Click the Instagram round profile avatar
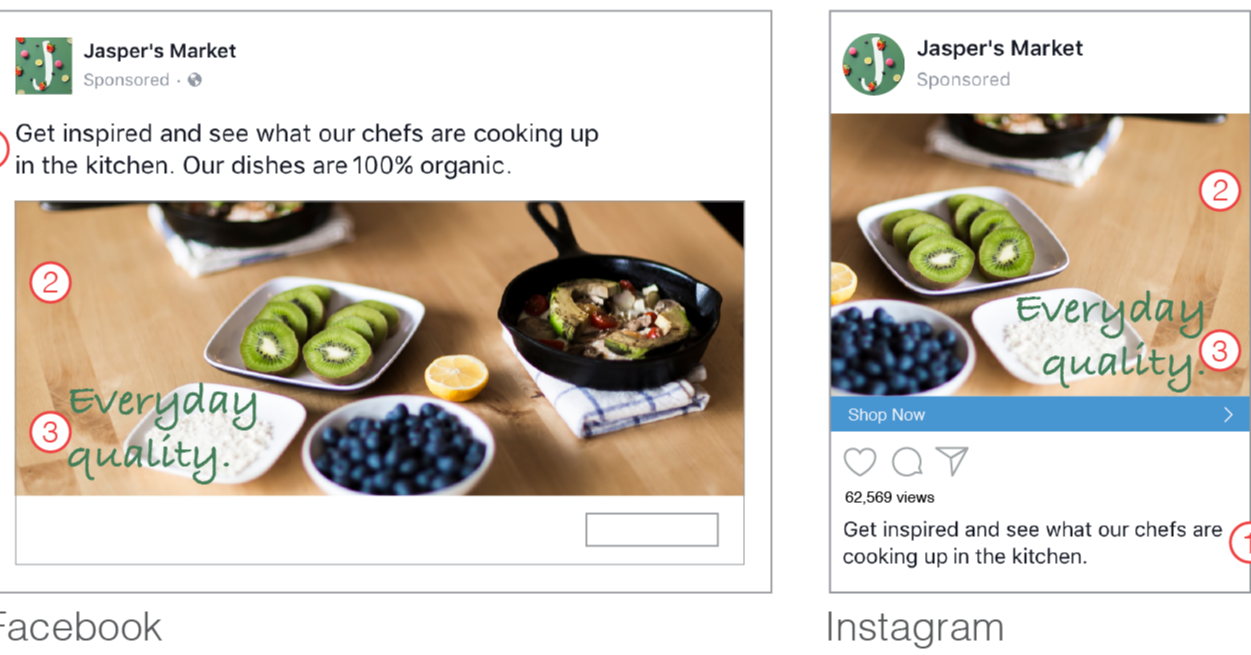Viewport: 1251px width, 655px height. coord(873,64)
